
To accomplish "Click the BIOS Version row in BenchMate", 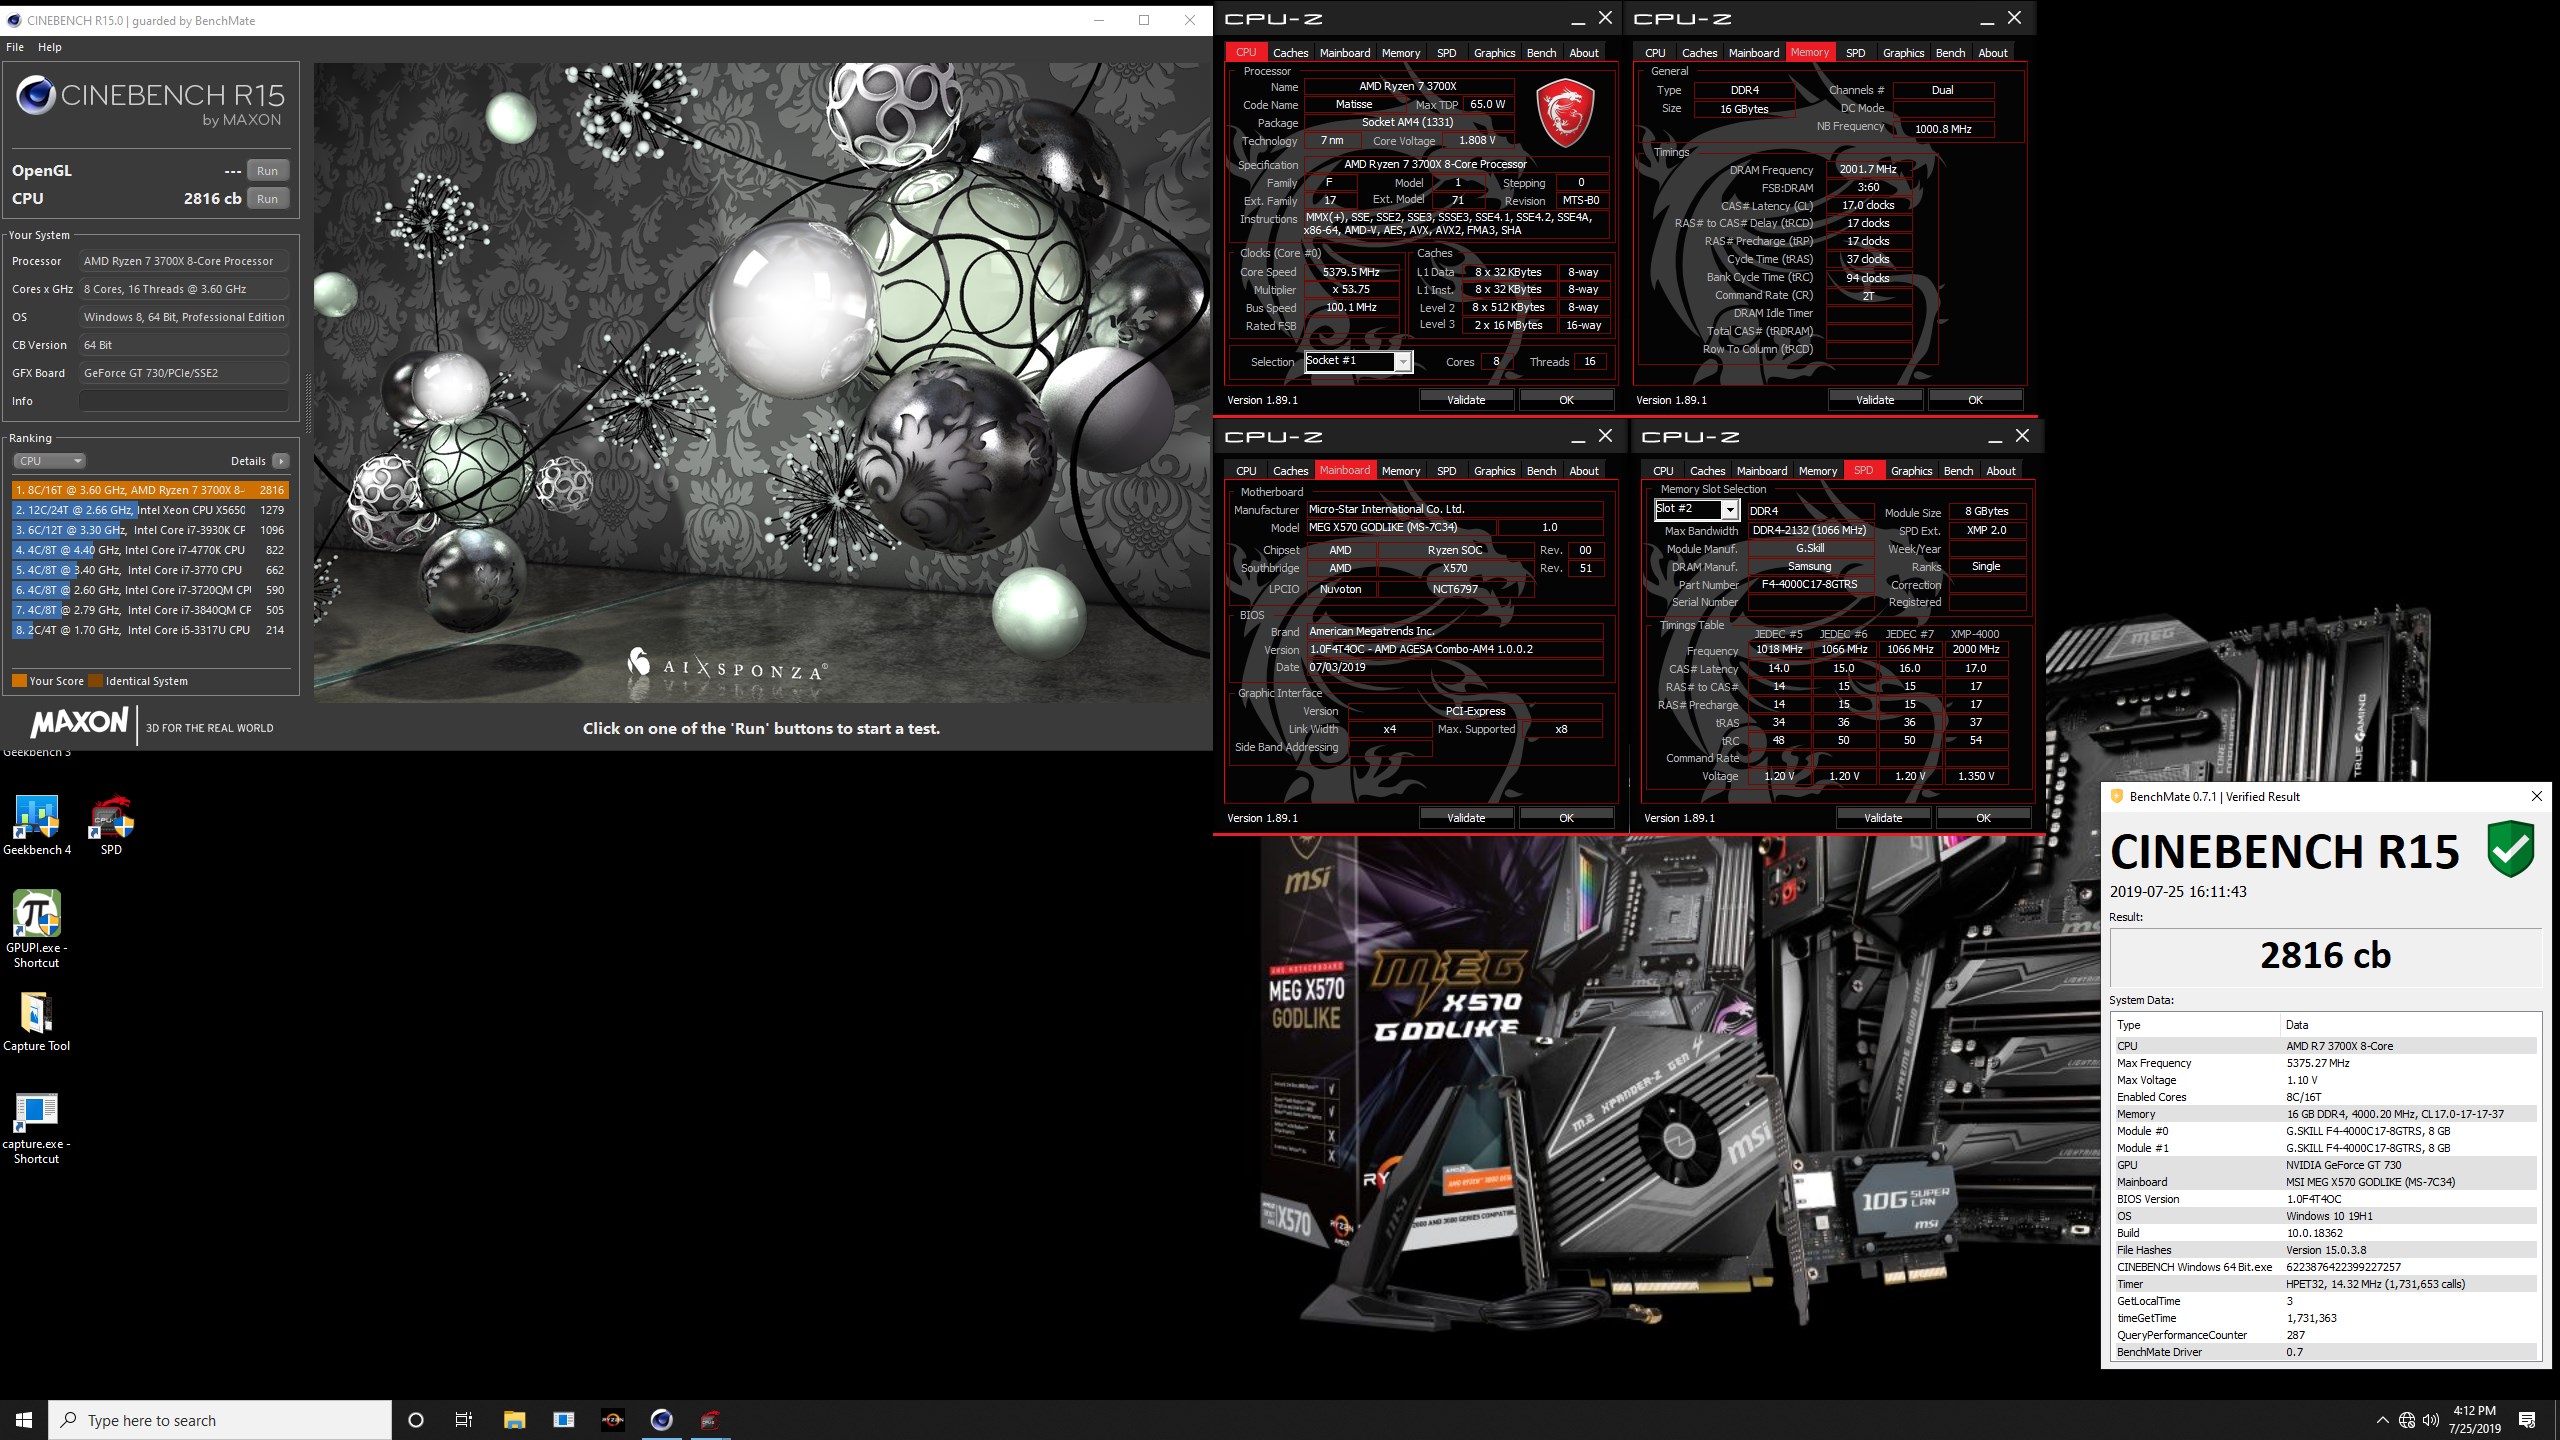I will point(2324,1199).
